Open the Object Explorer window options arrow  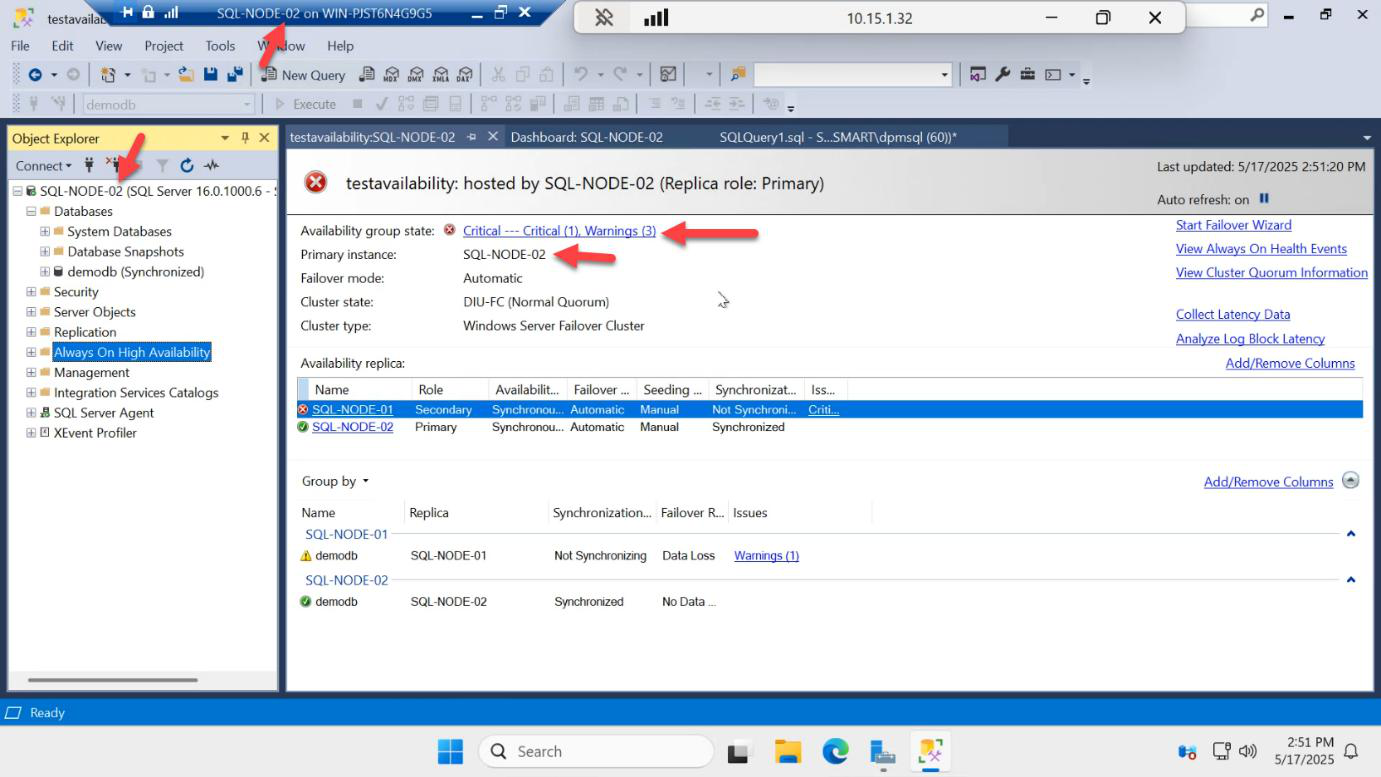(x=226, y=138)
